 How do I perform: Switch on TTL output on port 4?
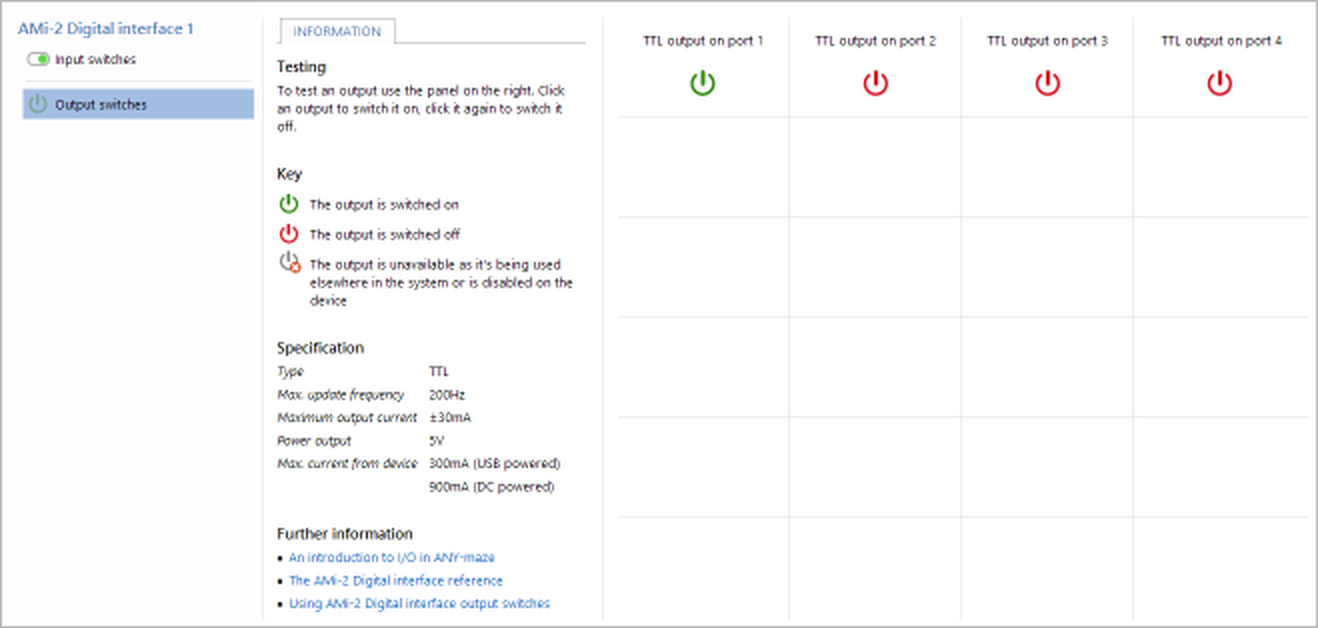tap(1219, 83)
